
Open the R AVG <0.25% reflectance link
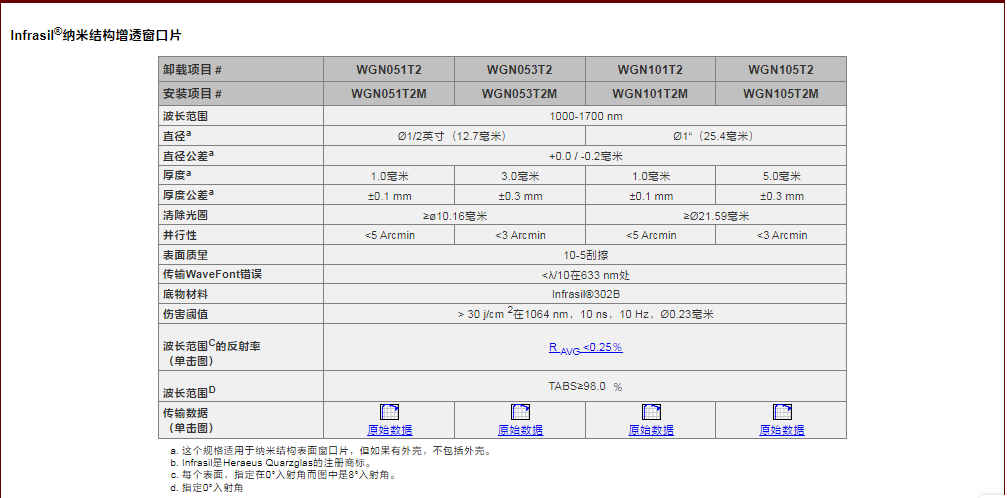585,348
